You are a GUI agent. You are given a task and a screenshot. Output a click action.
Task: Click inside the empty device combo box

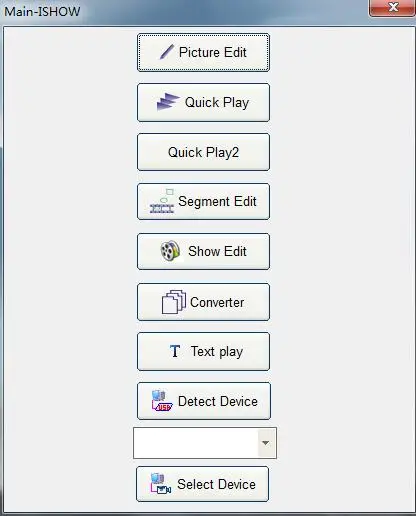(x=196, y=443)
